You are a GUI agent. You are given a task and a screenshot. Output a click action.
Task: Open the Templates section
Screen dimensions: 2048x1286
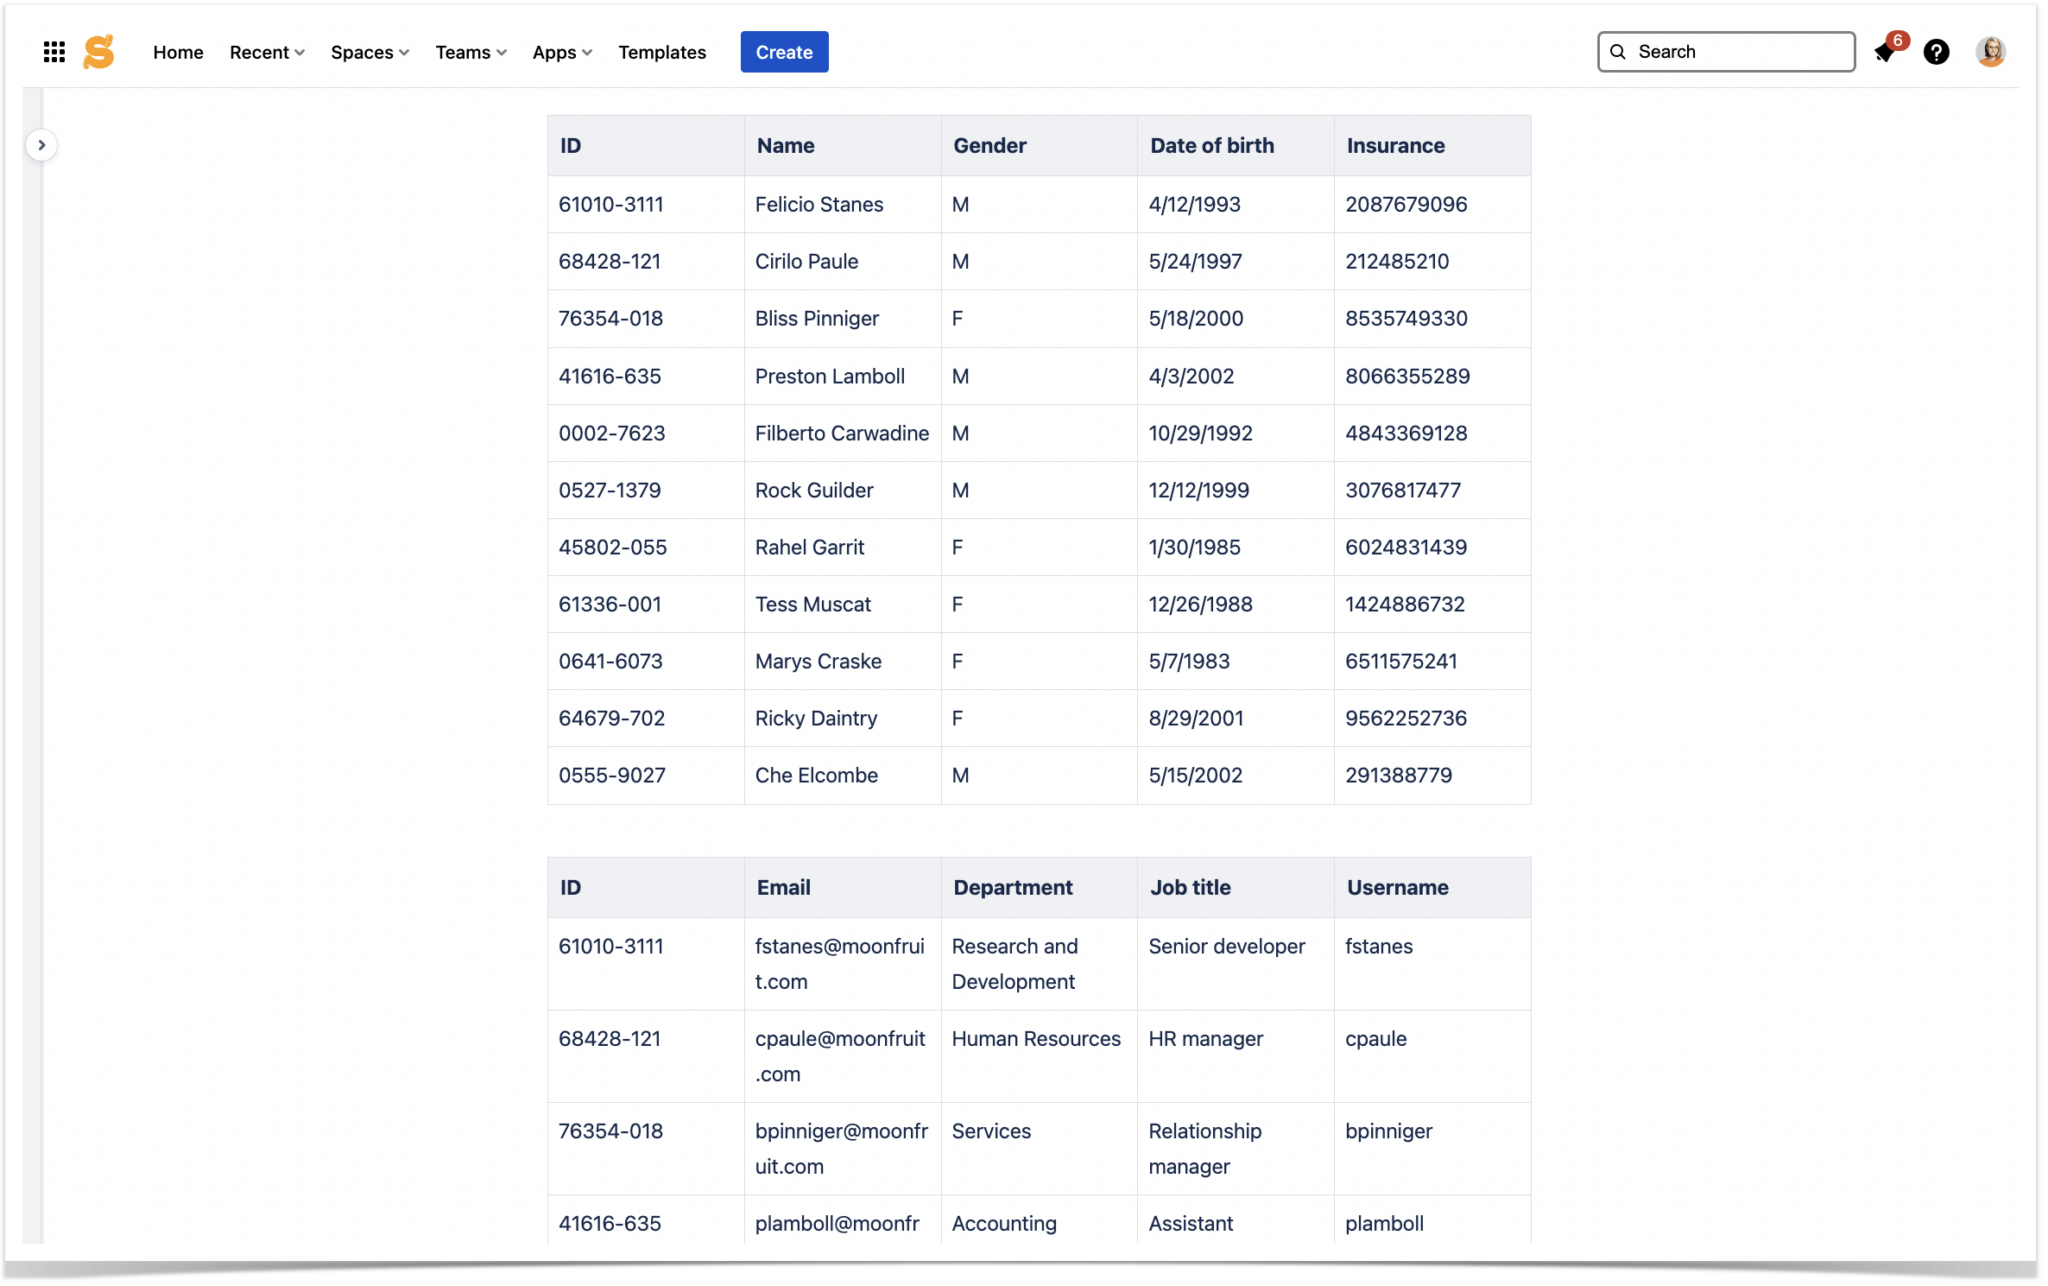click(662, 52)
